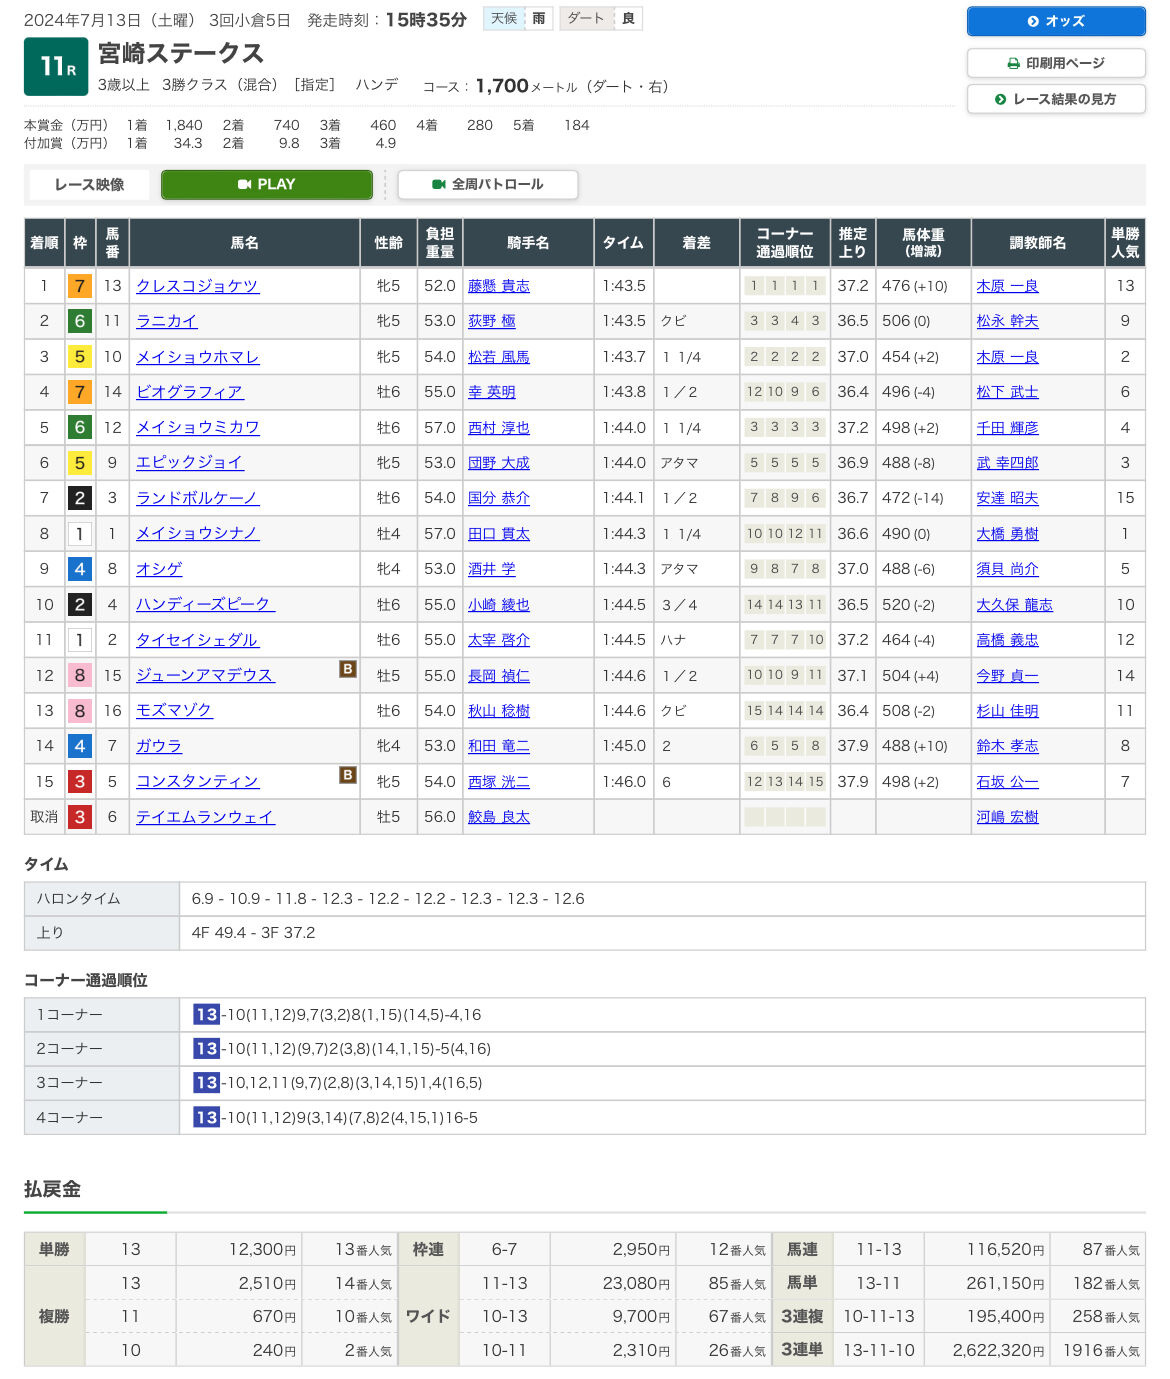Open horse ラニカイ page
This screenshot has height=1379, width=1170.
tap(167, 321)
